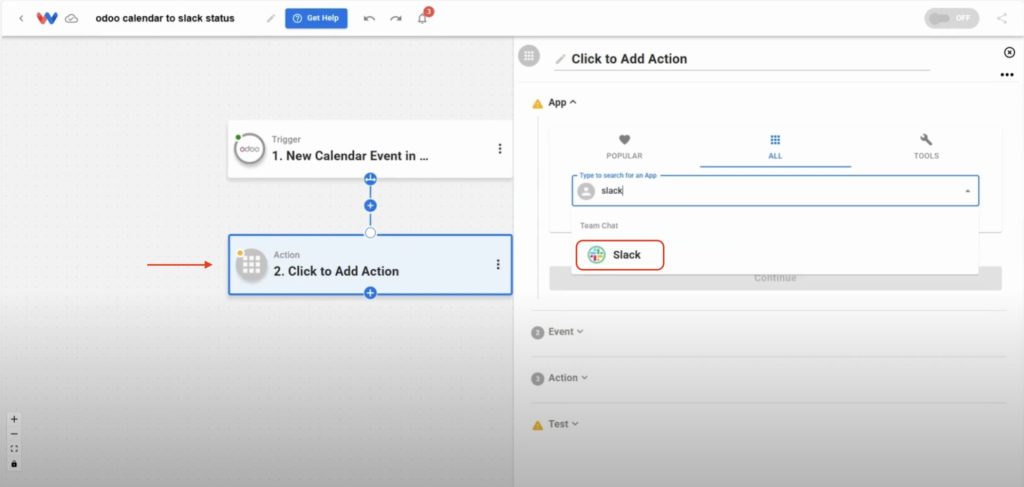Click the Get Help button
1024x487 pixels.
(x=316, y=18)
